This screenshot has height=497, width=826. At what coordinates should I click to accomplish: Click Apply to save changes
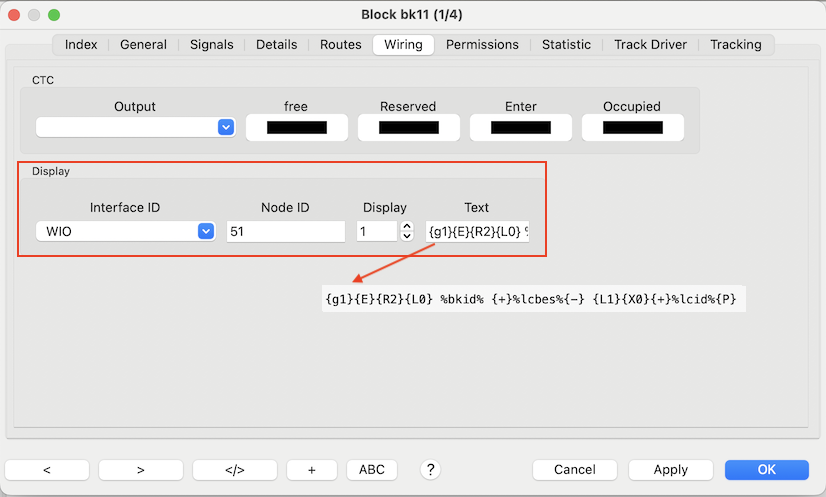(x=670, y=470)
